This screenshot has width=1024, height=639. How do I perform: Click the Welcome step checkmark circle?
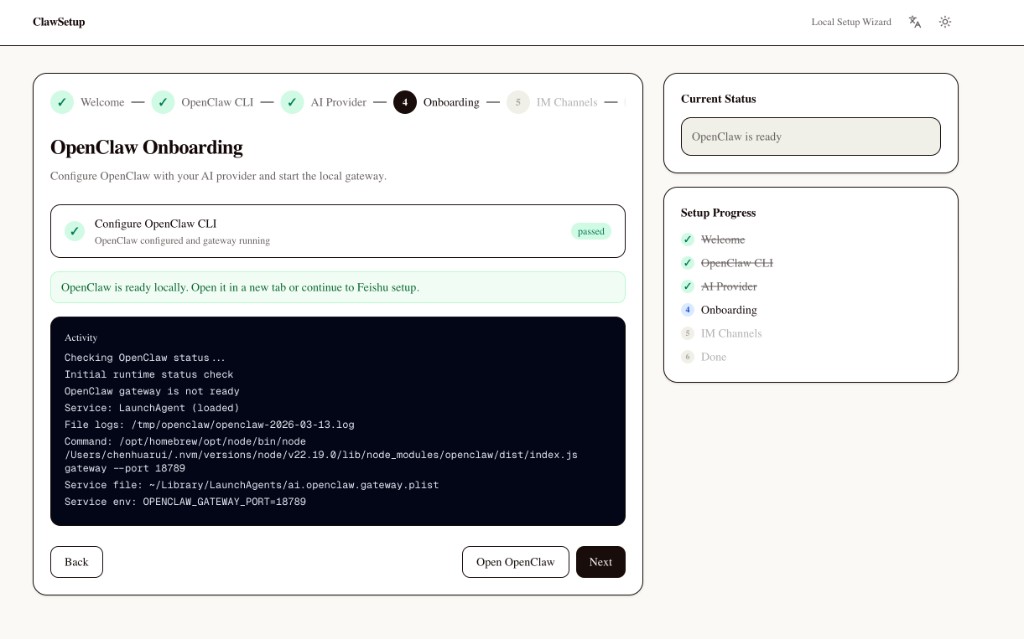[x=62, y=102]
